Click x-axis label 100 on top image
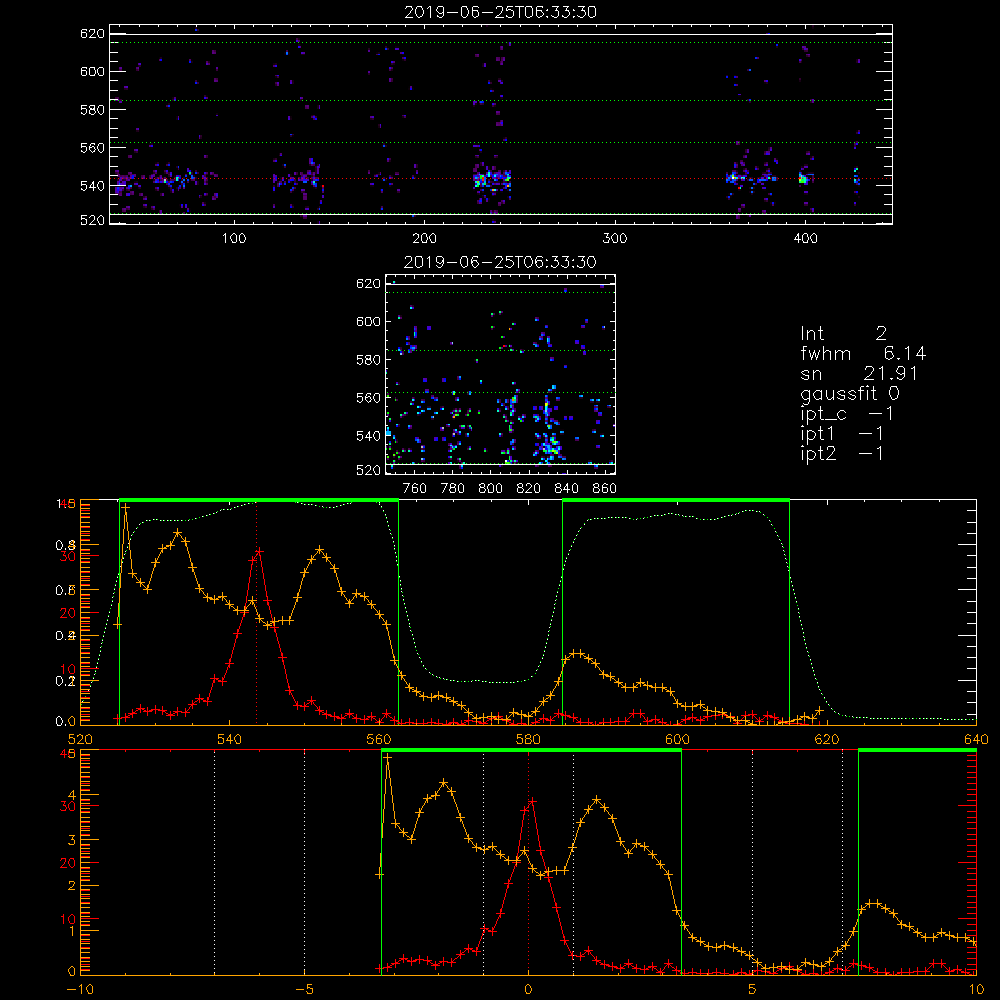The height and width of the screenshot is (1000, 1000). point(234,238)
